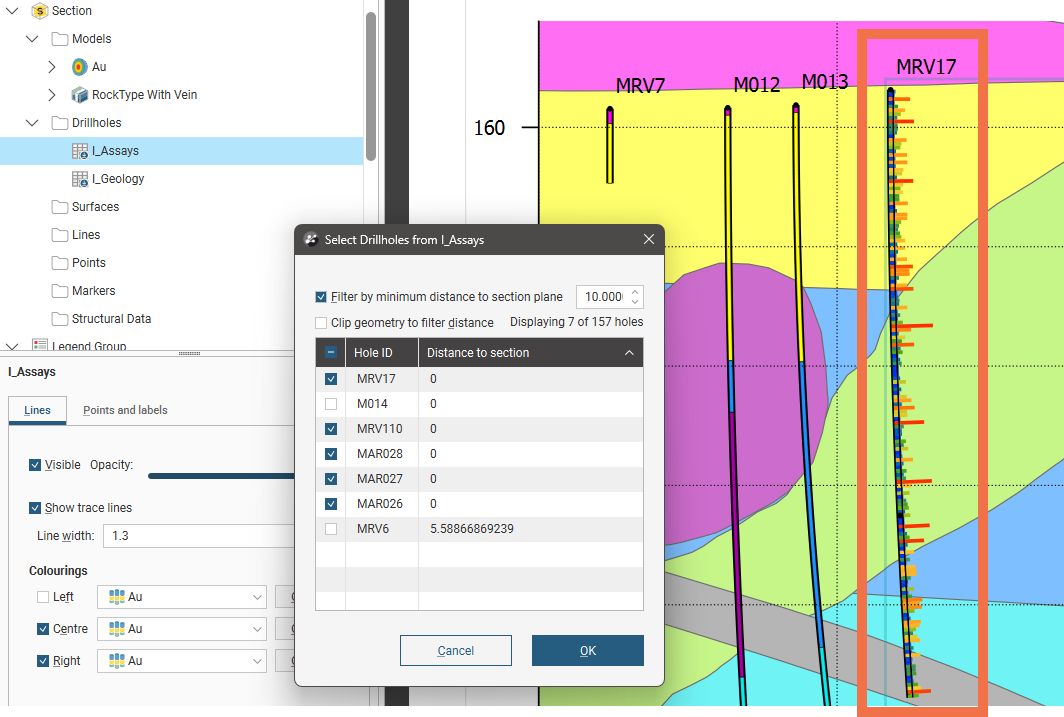
Task: Open the Centre colouring dropdown
Action: click(x=258, y=629)
